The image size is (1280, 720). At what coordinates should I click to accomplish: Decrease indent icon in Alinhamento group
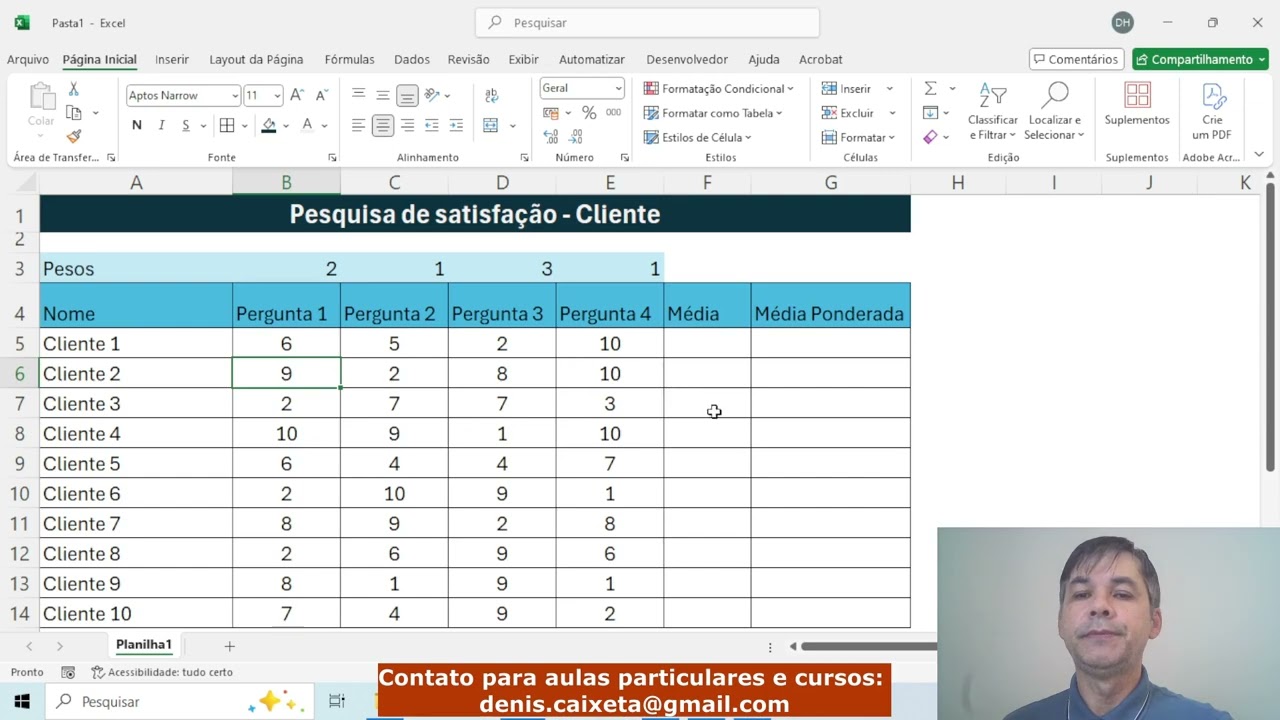click(432, 125)
